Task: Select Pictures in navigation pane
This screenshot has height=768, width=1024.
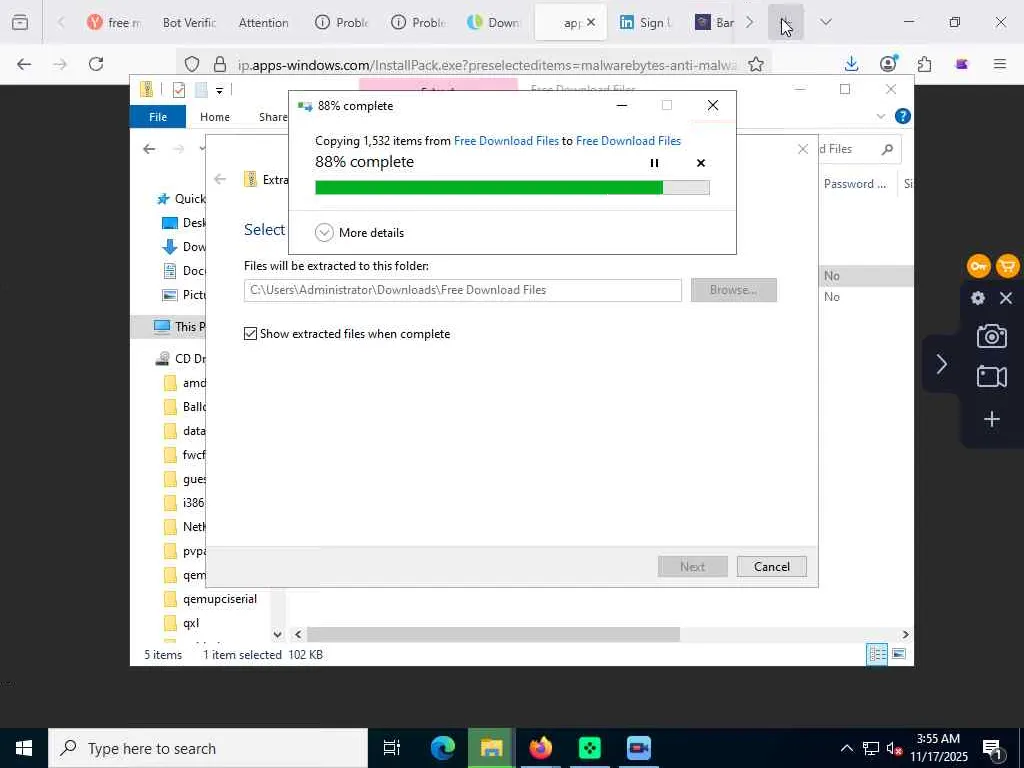Action: click(x=184, y=295)
